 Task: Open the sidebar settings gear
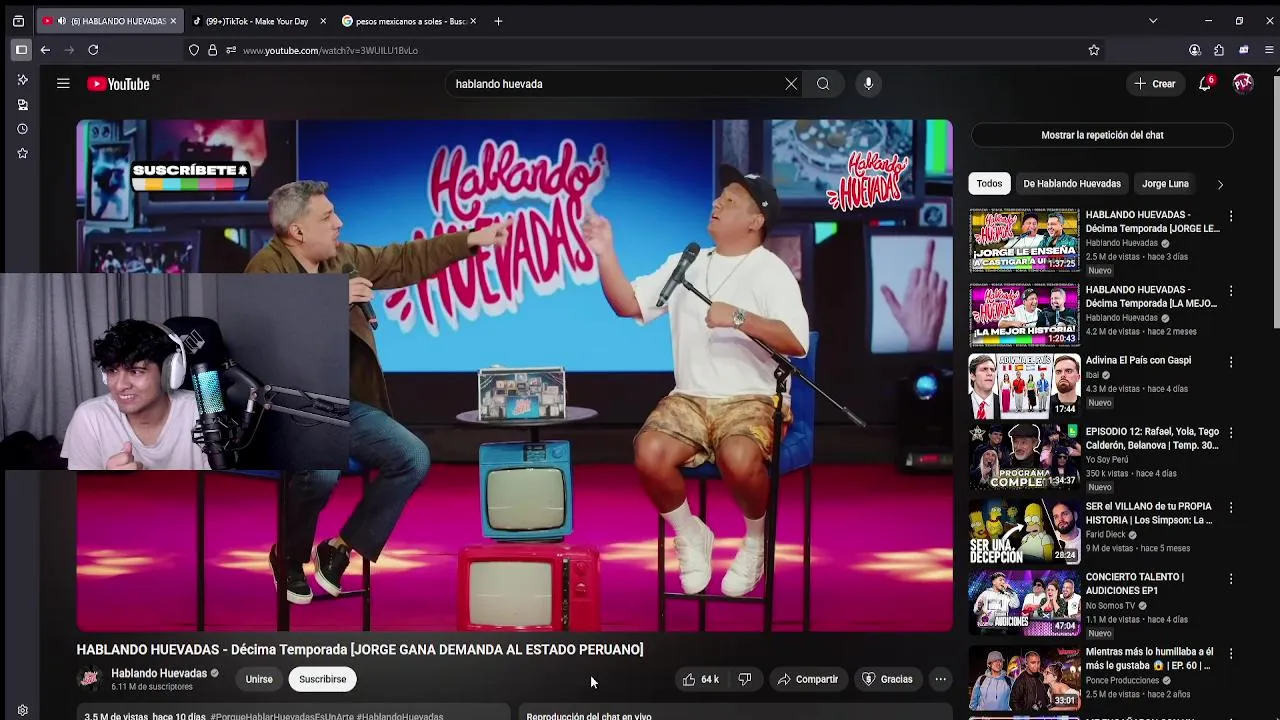[x=22, y=711]
